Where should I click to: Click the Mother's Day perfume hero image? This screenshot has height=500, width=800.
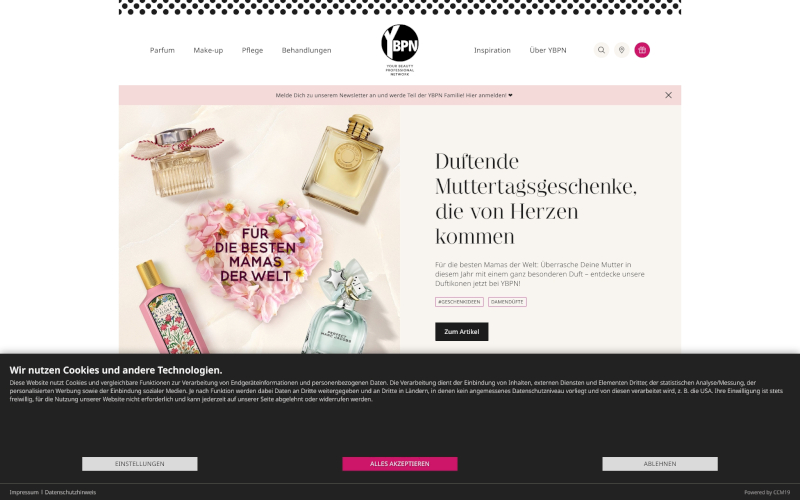coord(260,230)
